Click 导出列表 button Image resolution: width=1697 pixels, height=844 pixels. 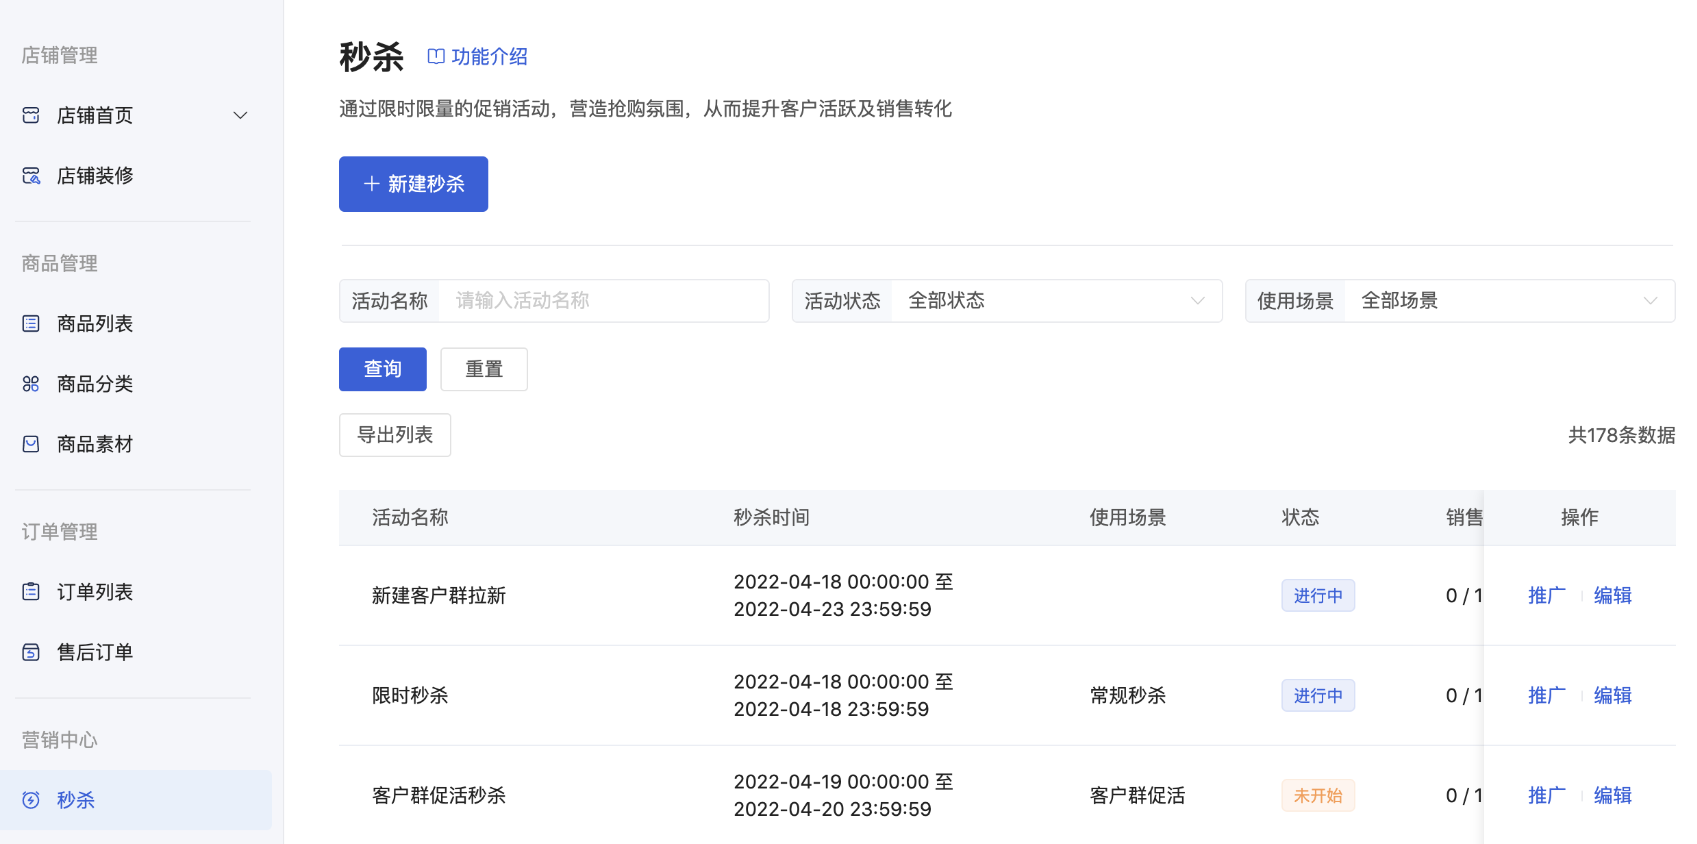[x=395, y=435]
